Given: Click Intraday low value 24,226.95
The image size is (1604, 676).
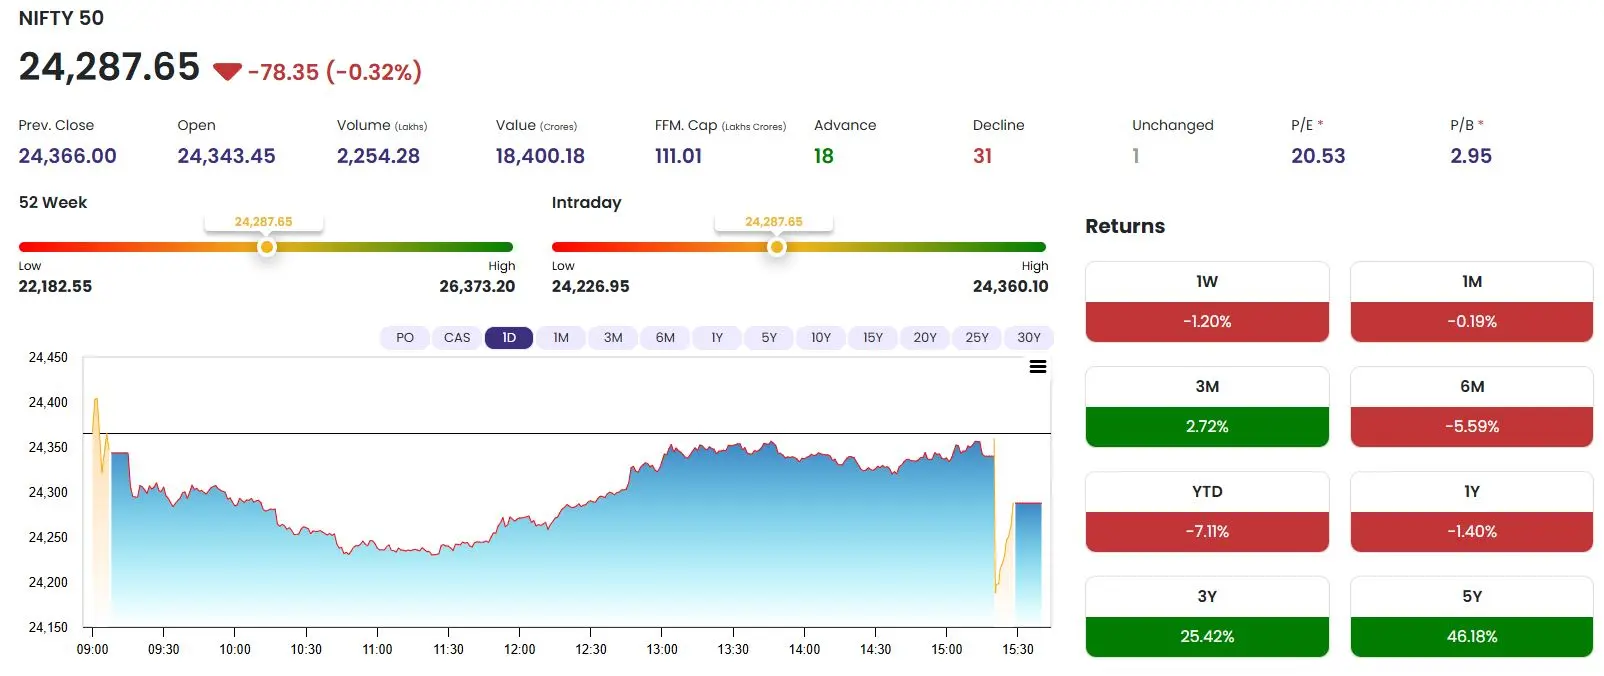Looking at the screenshot, I should [x=591, y=286].
